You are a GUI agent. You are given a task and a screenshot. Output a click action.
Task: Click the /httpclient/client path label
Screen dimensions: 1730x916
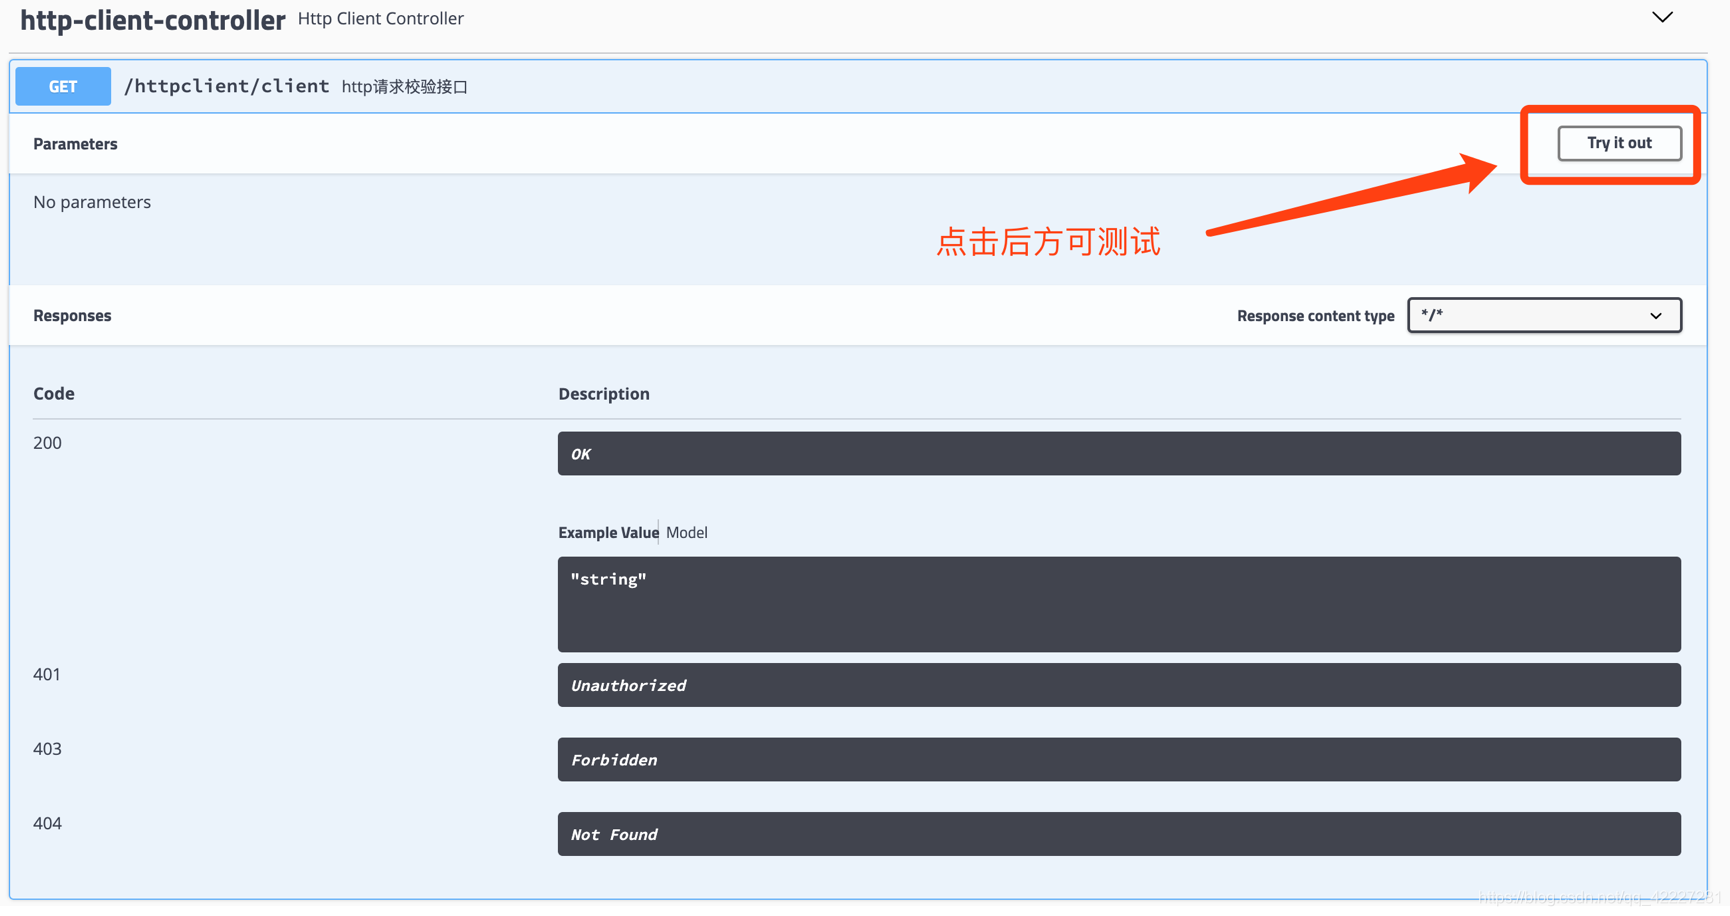coord(227,86)
